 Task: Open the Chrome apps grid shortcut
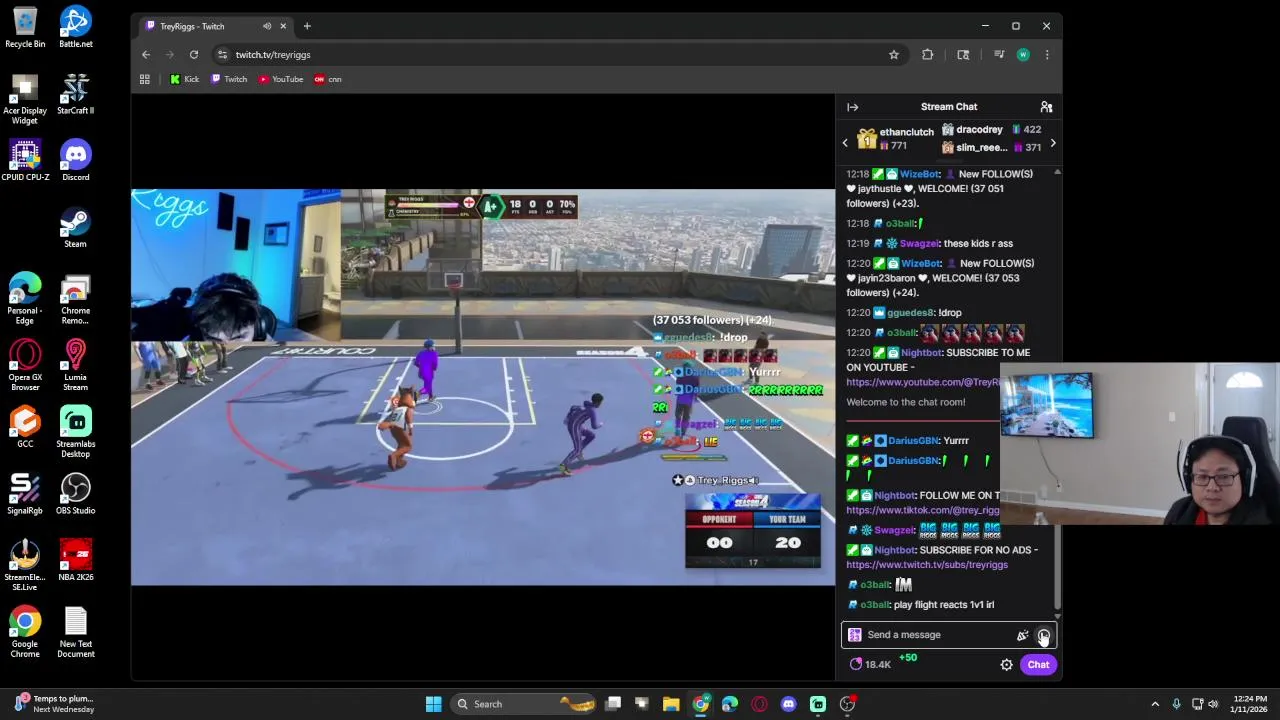coord(145,79)
